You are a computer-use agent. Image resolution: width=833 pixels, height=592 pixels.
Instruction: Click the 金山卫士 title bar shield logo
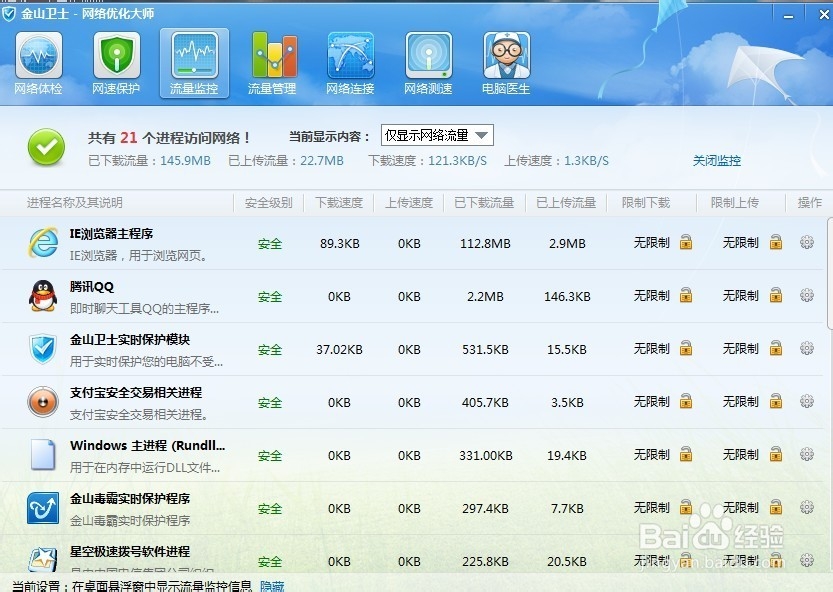pos(8,14)
